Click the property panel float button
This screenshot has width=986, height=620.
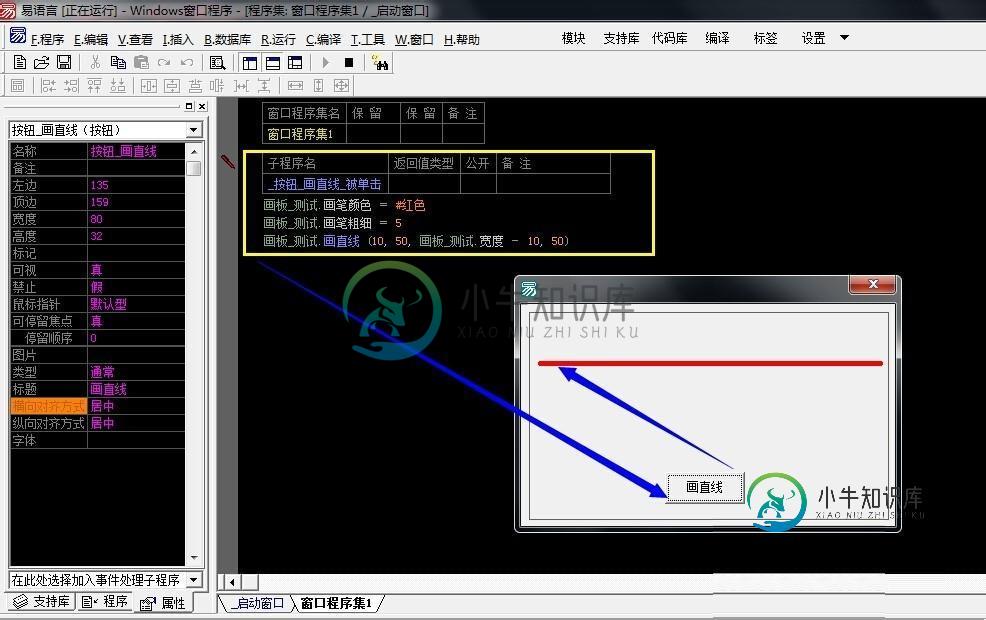(189, 106)
